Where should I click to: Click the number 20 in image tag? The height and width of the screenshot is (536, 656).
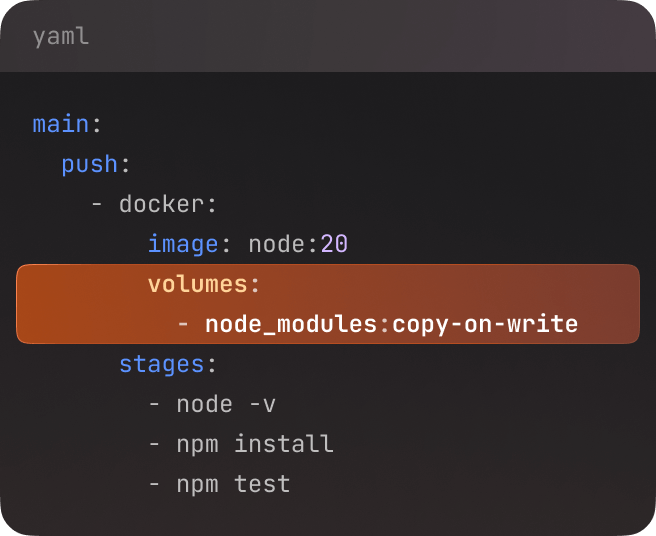click(334, 244)
